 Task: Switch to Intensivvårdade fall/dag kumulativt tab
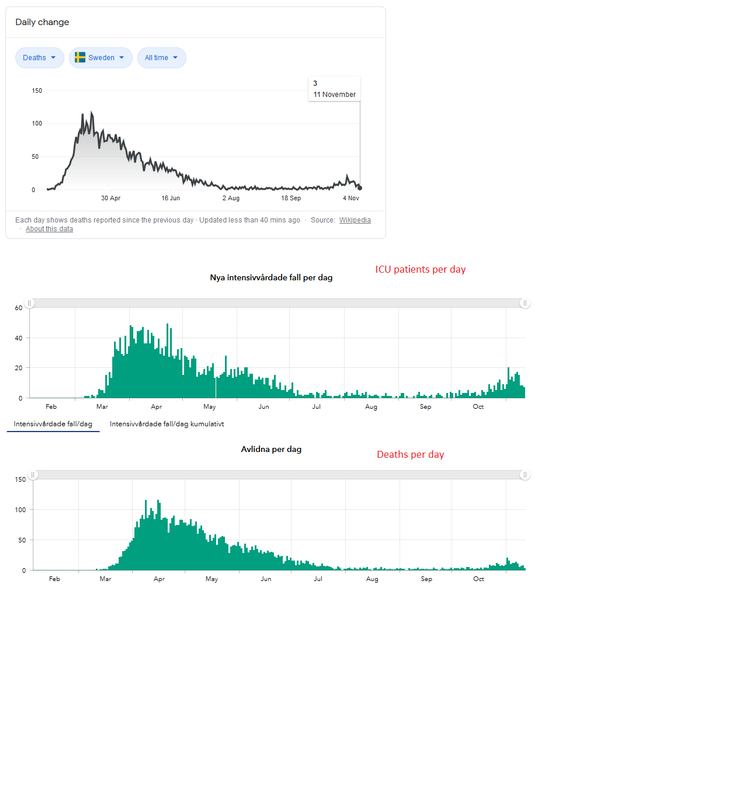click(x=167, y=424)
